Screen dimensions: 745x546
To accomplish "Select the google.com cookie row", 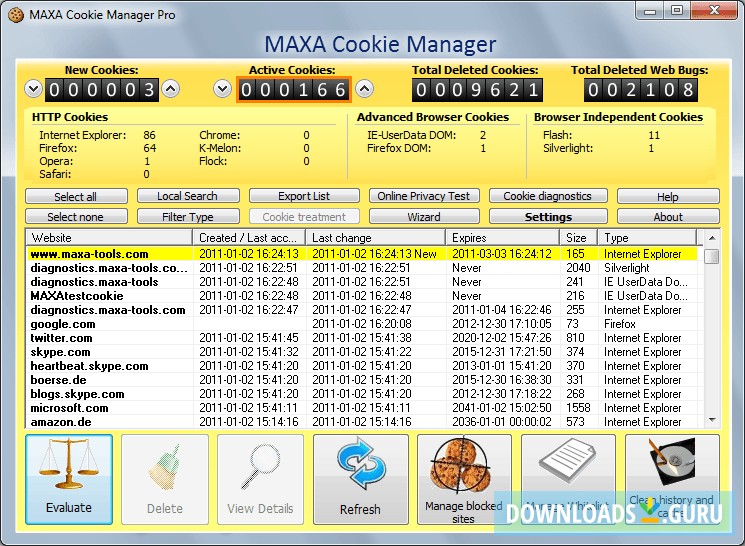I will coord(362,324).
